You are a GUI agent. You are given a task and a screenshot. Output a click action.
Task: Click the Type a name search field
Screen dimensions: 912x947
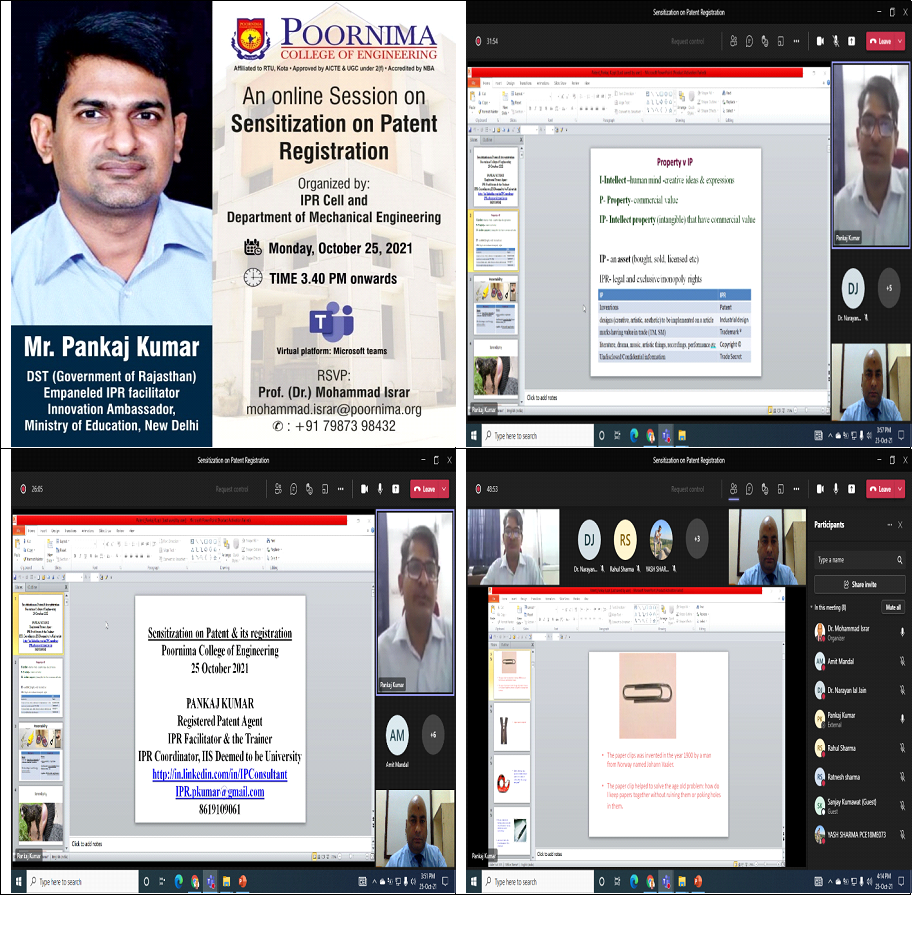coord(852,560)
